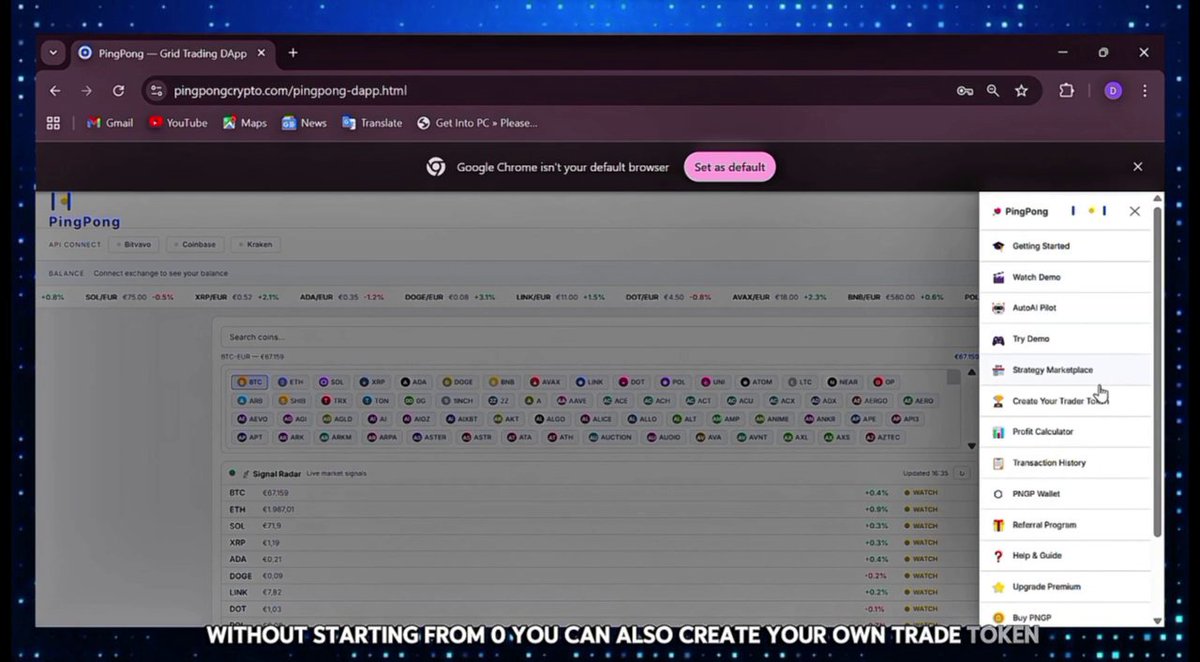Click the Search coins input field
Viewport: 1200px width, 662px height.
pyautogui.click(x=590, y=337)
